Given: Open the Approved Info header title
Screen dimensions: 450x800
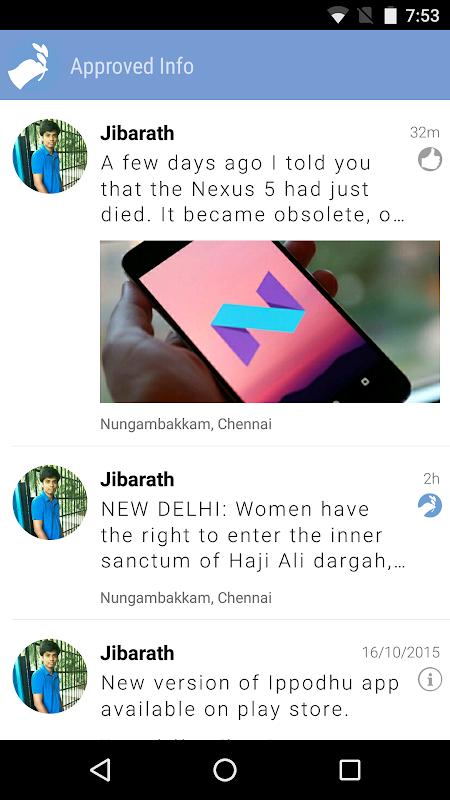Looking at the screenshot, I should click(132, 66).
